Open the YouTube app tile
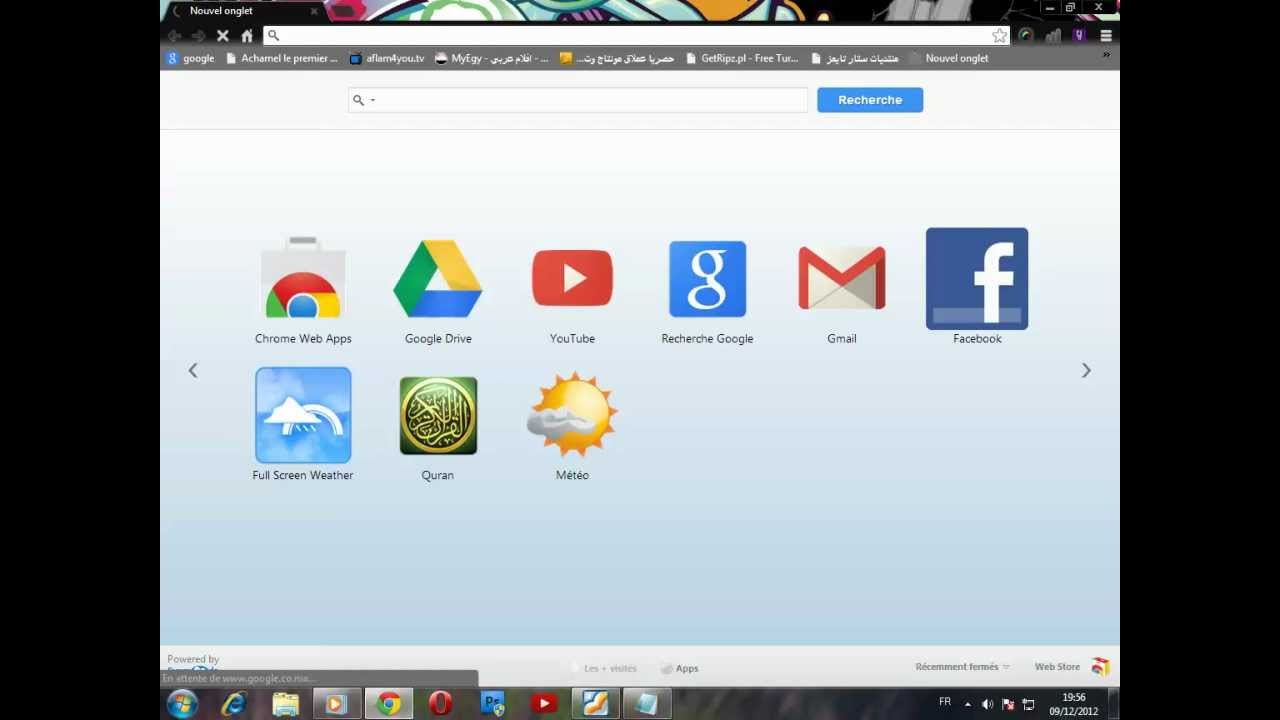The image size is (1280, 720). tap(572, 279)
